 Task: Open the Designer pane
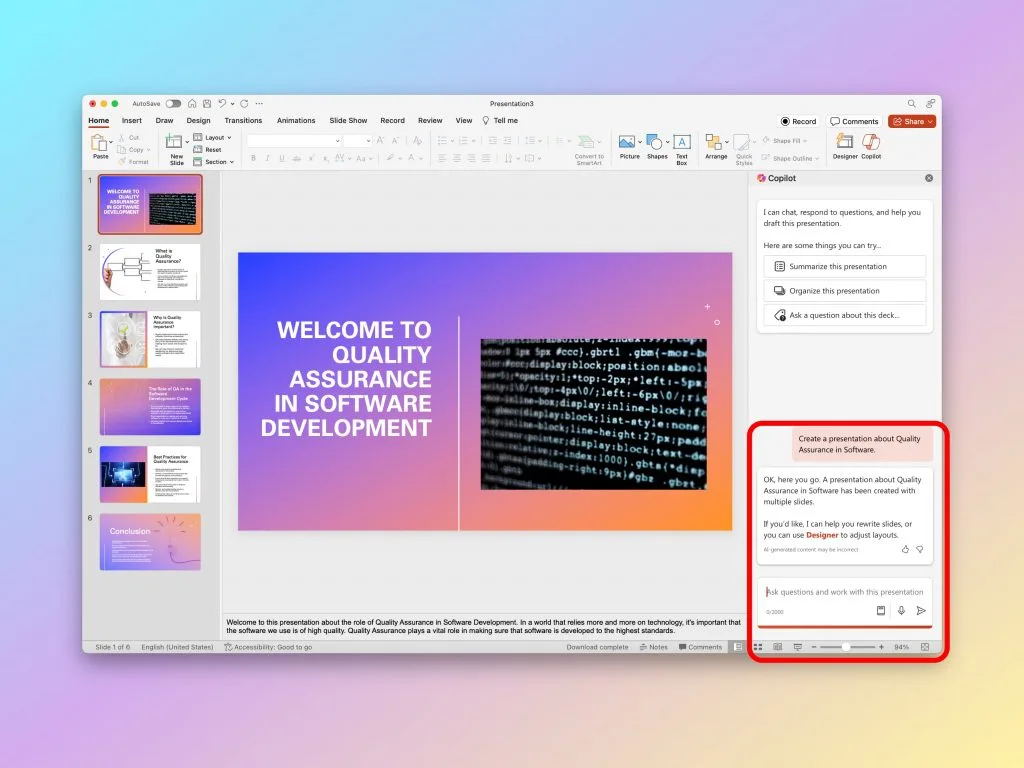(845, 146)
